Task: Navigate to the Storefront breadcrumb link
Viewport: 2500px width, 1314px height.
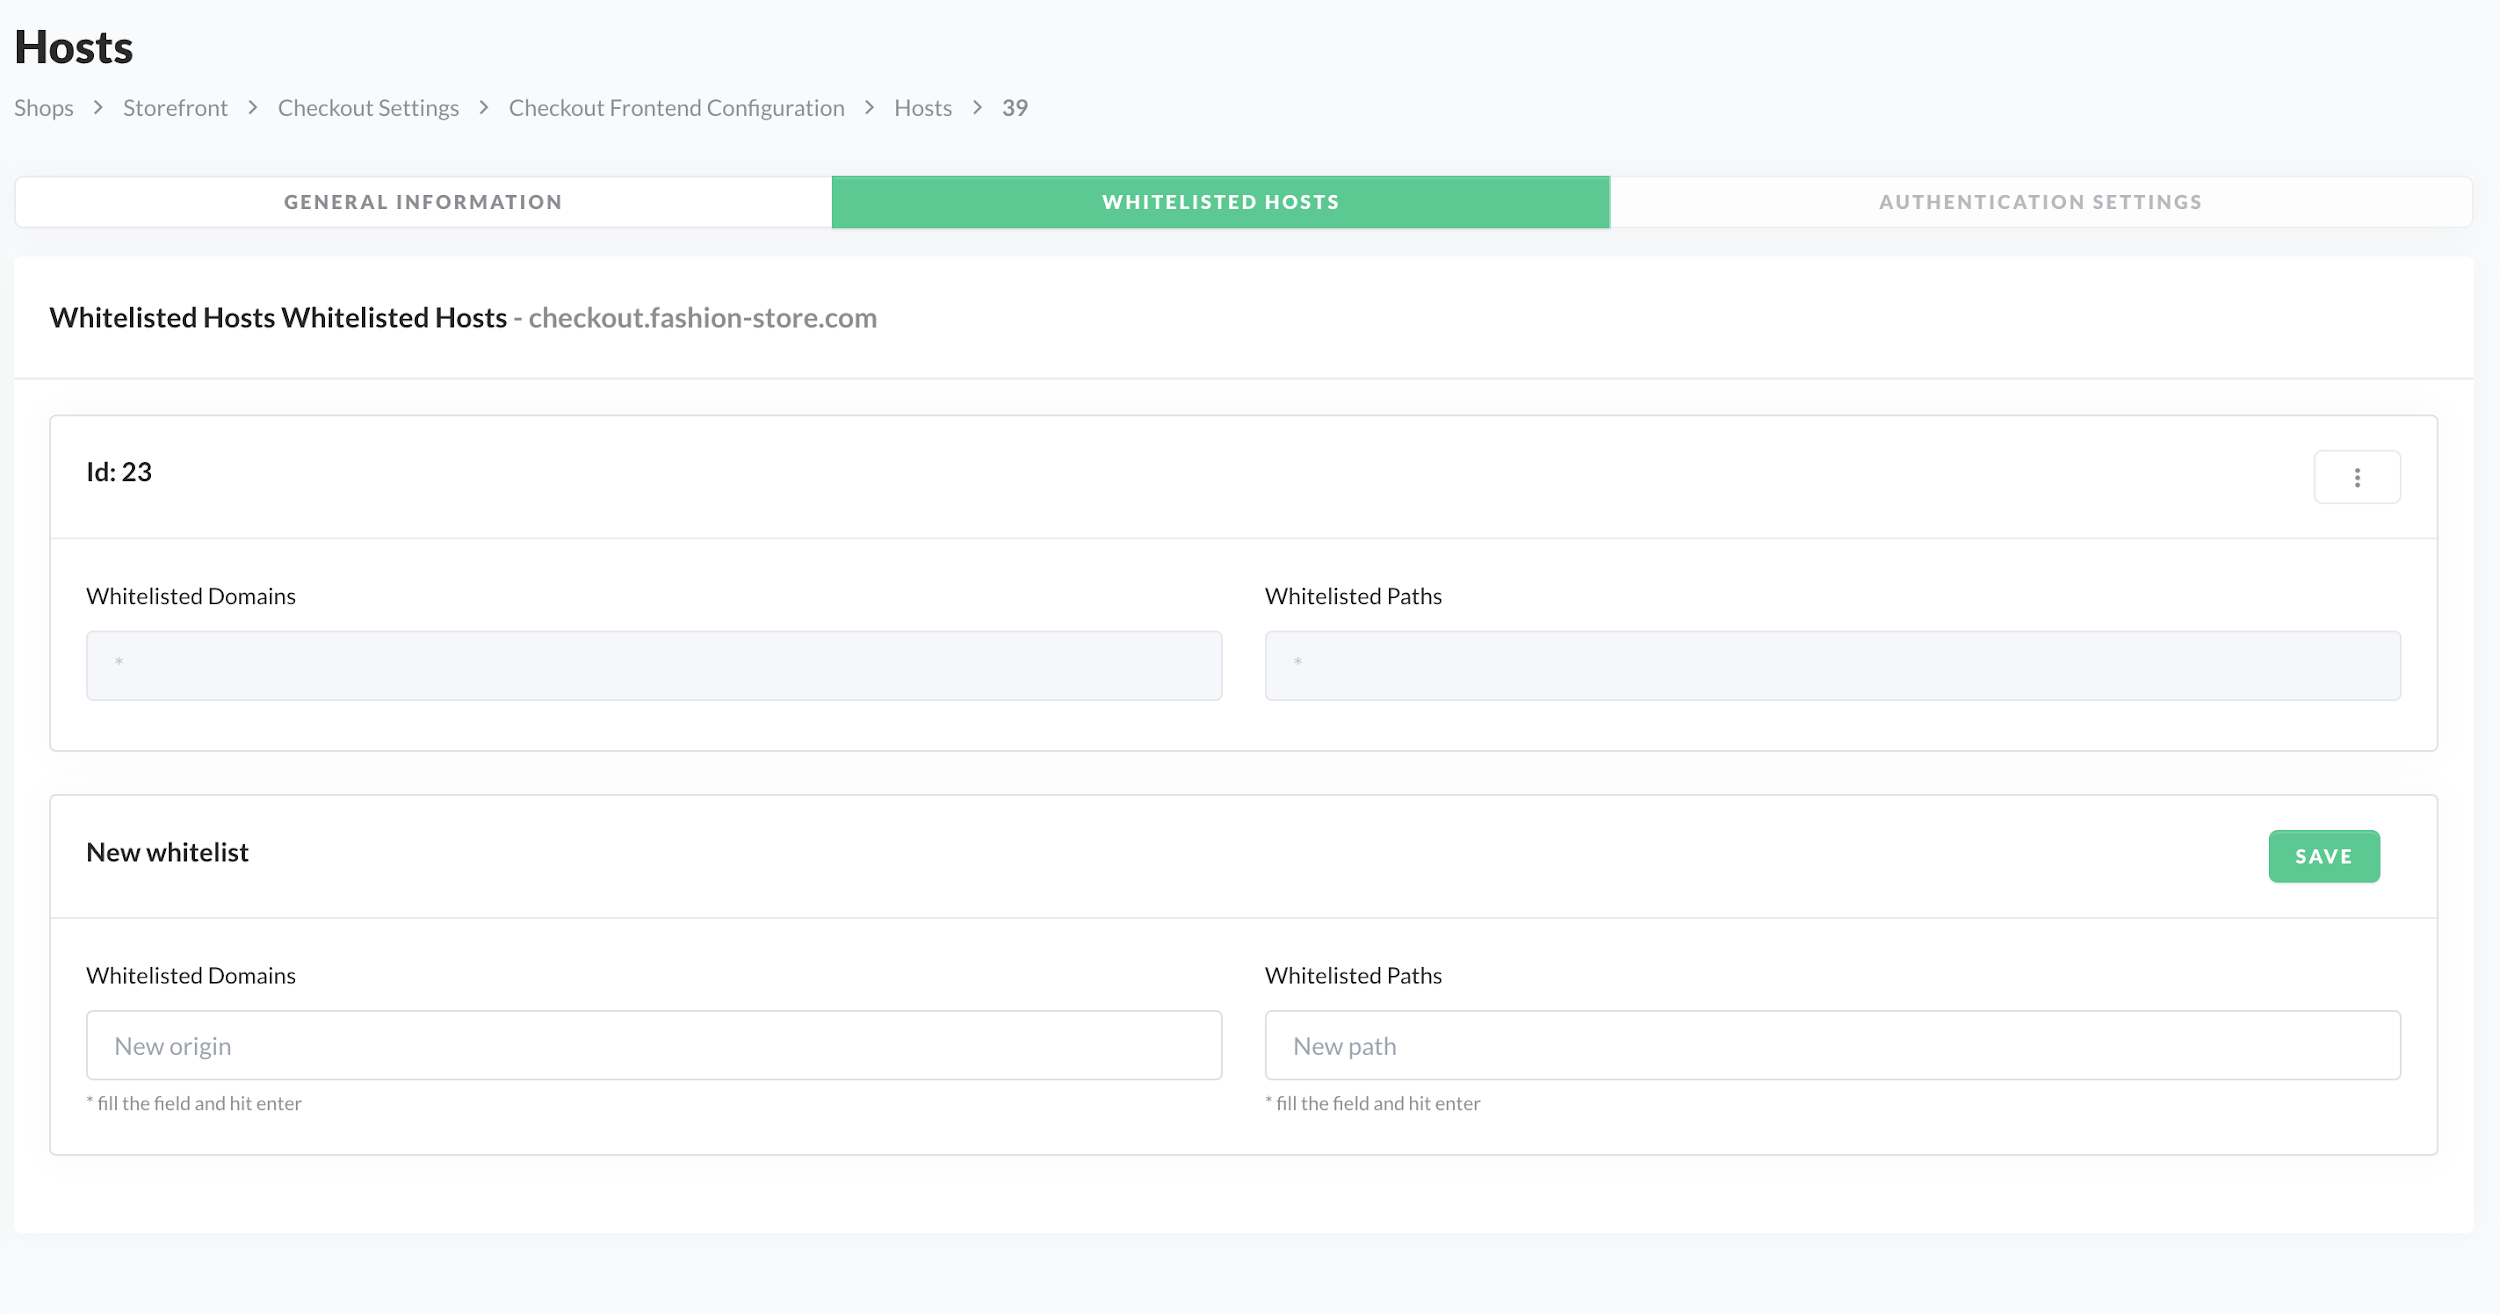Action: 175,108
